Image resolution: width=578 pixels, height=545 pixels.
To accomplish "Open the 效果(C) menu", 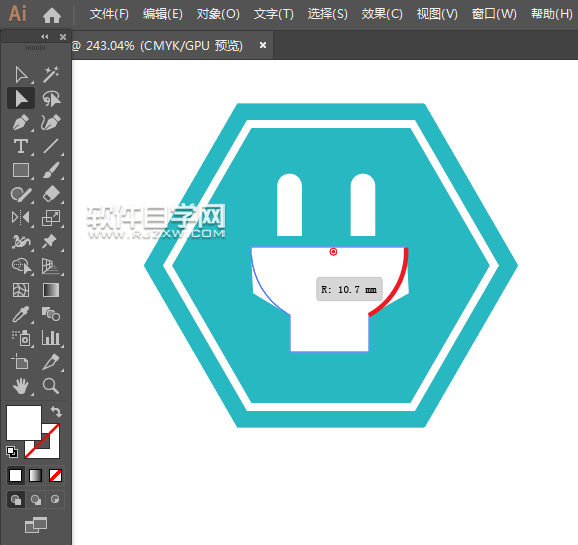I will point(382,14).
